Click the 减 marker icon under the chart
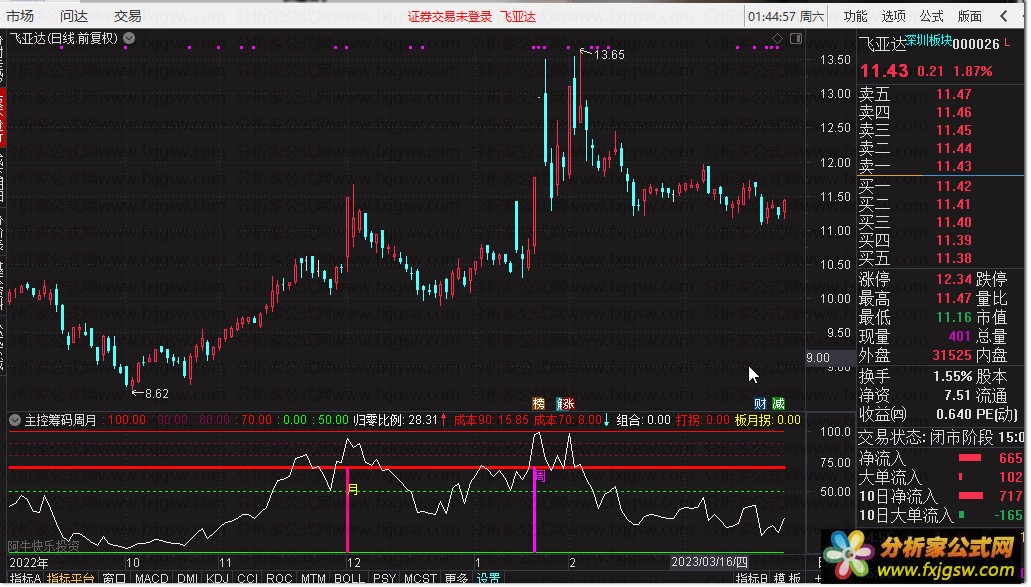Image resolution: width=1031 pixels, height=587 pixels. [x=779, y=404]
